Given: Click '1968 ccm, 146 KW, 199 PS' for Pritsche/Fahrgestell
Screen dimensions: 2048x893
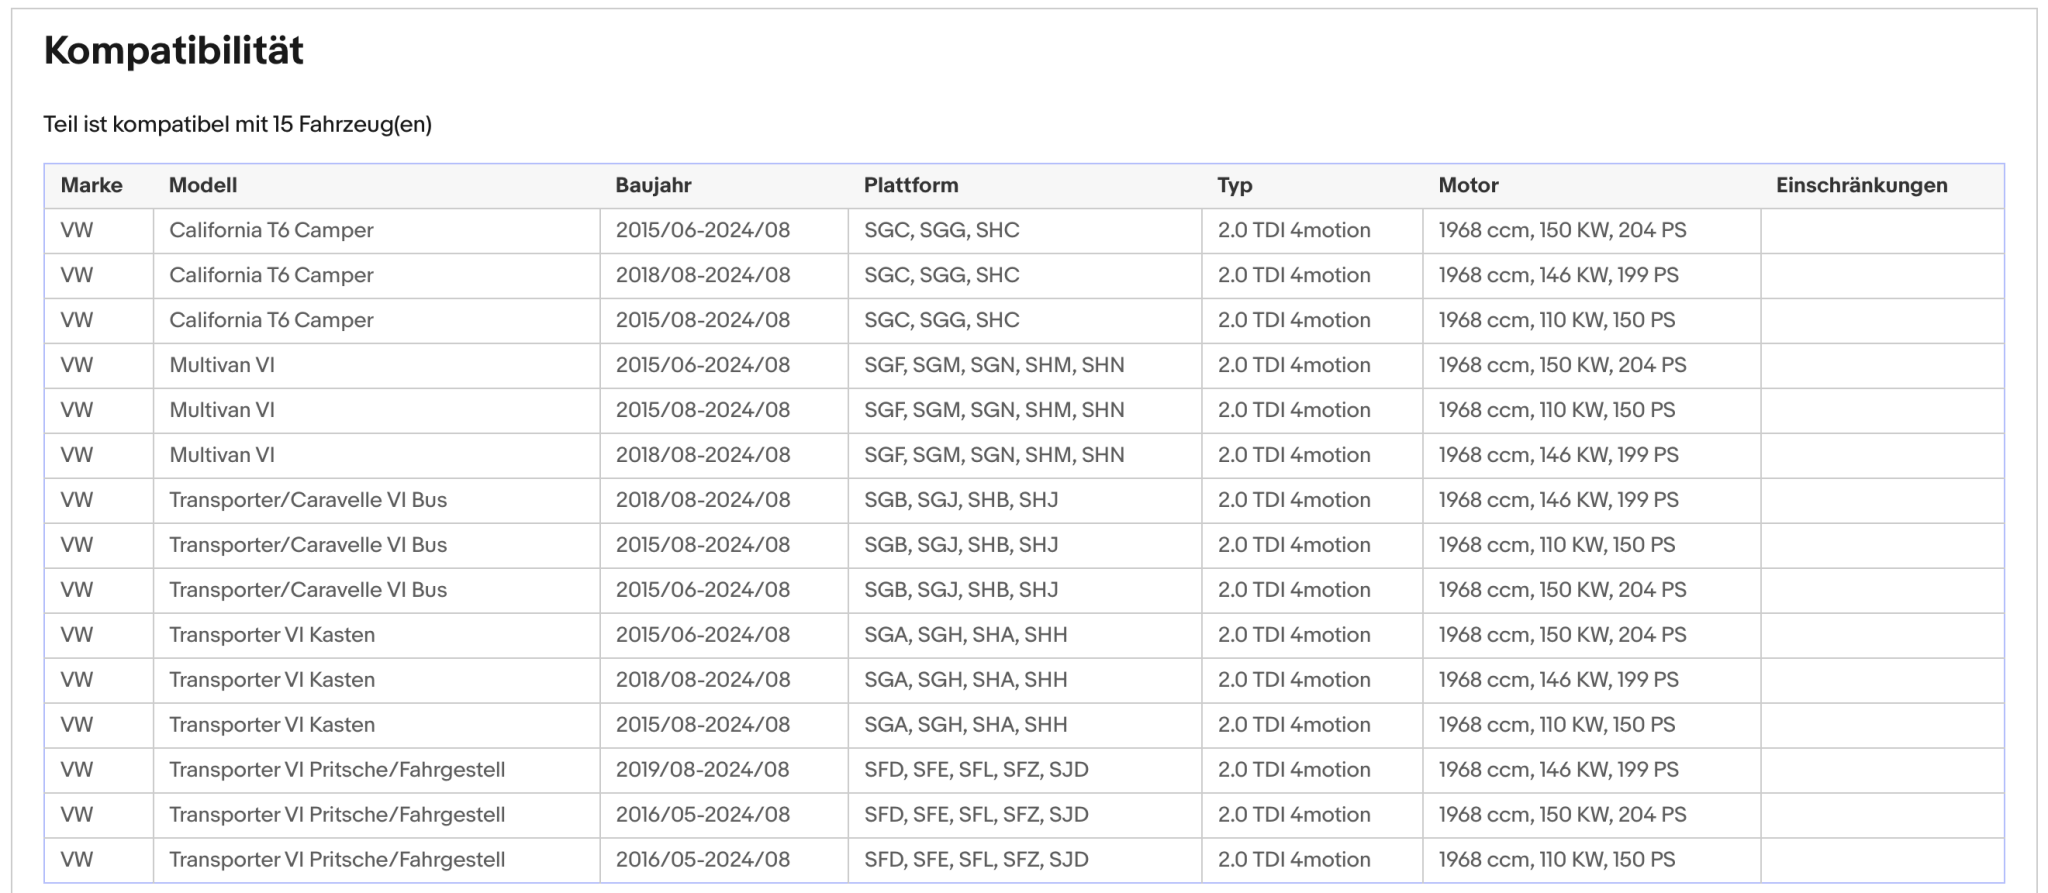Looking at the screenshot, I should pyautogui.click(x=1558, y=770).
